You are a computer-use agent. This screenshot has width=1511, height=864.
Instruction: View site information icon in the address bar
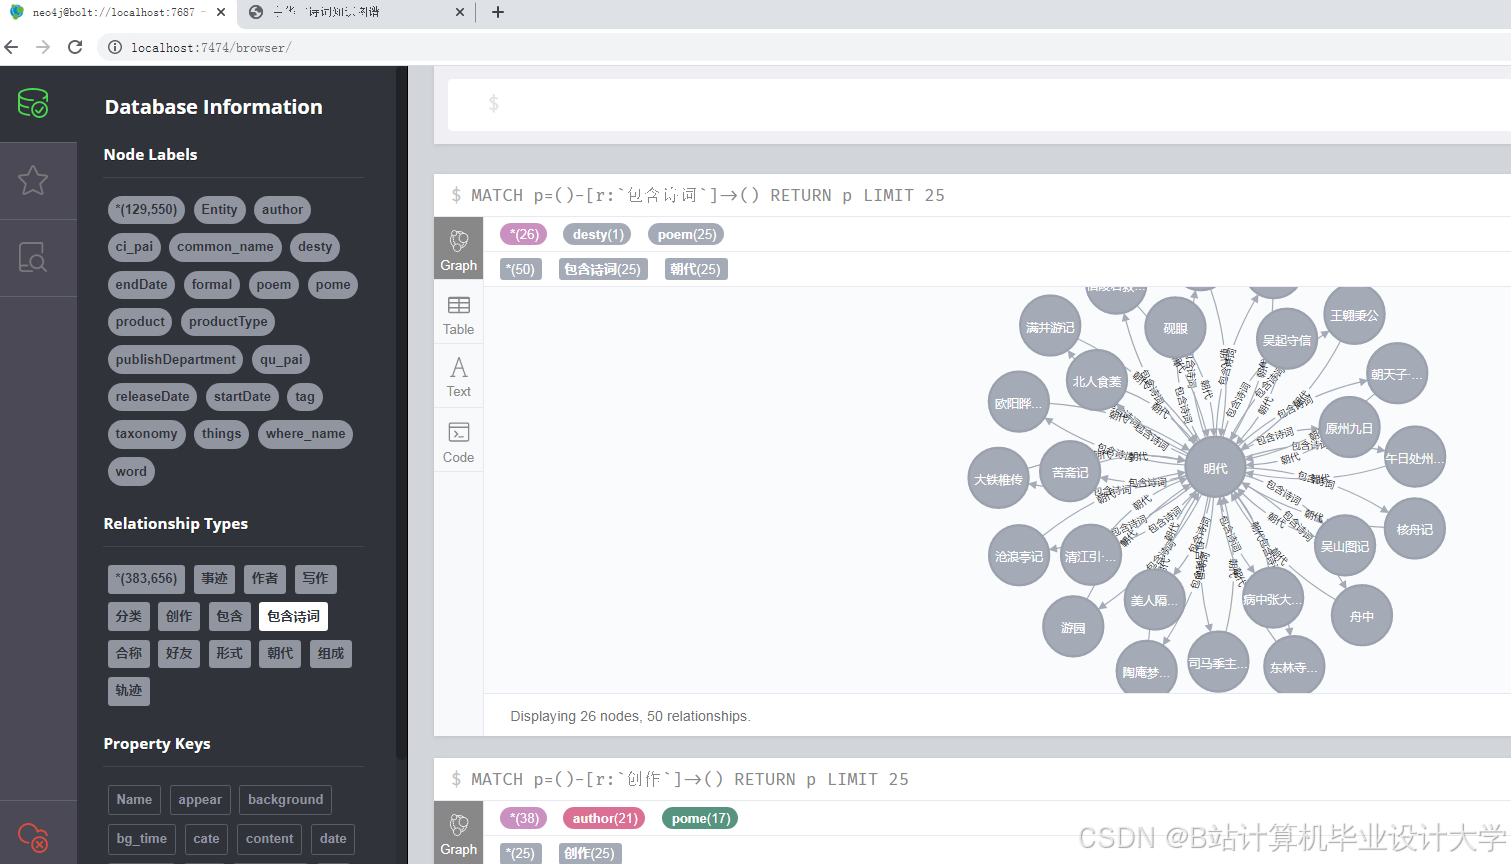click(x=115, y=47)
